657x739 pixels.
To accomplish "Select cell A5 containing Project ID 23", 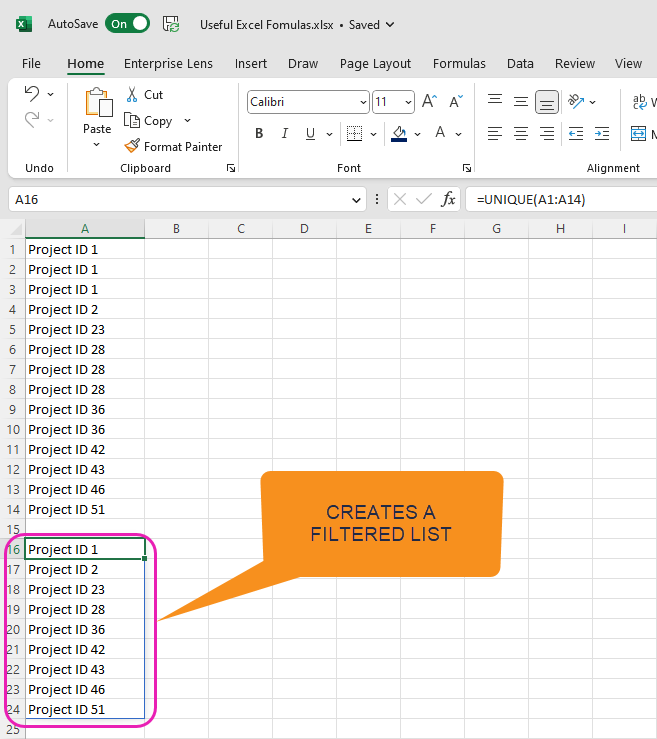I will [85, 329].
